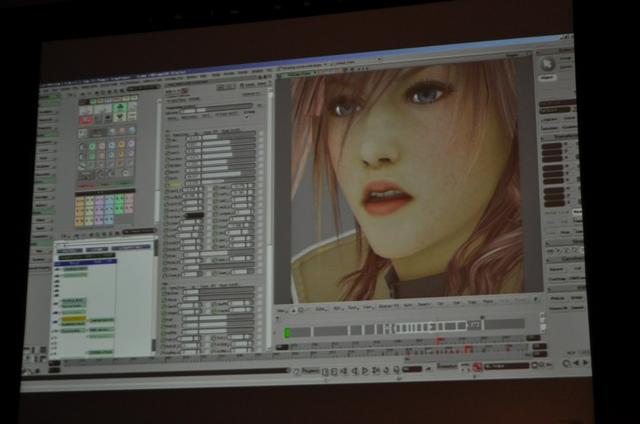Select the yellow ring control in the synoptic grid's top row
The height and width of the screenshot is (424, 640).
point(121,144)
